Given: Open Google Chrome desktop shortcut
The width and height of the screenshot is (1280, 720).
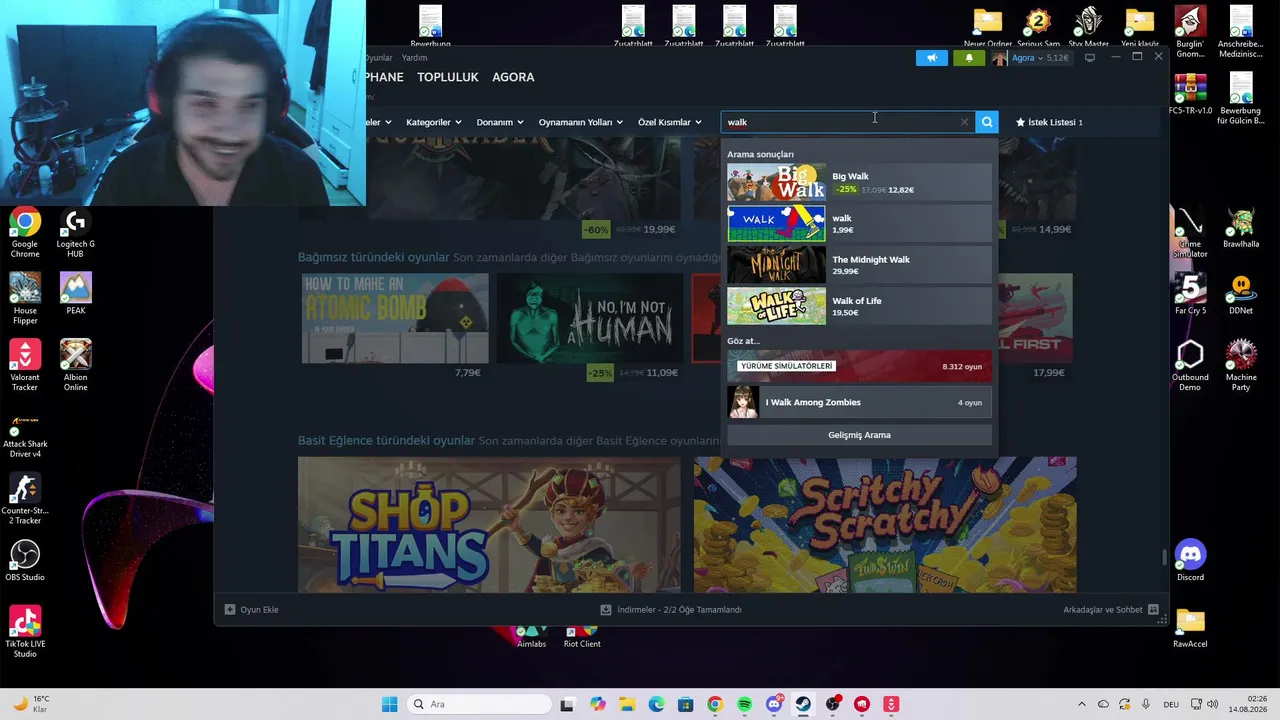Looking at the screenshot, I should (25, 234).
